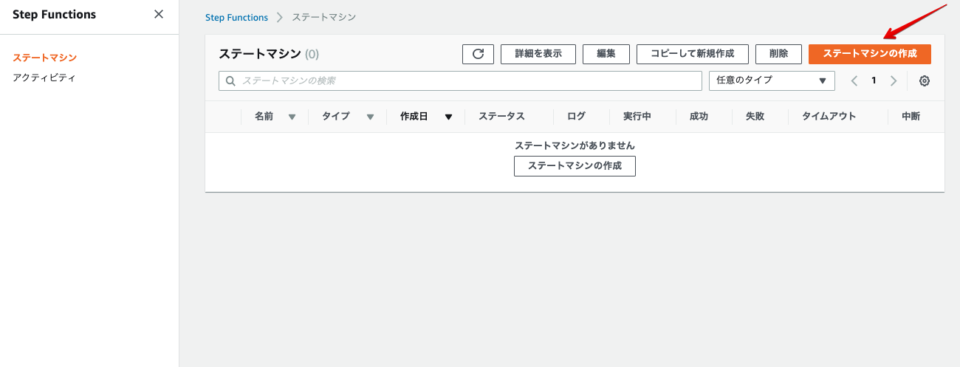Click ステートマシンの作成 button in empty table
960x367 pixels.
(x=575, y=166)
